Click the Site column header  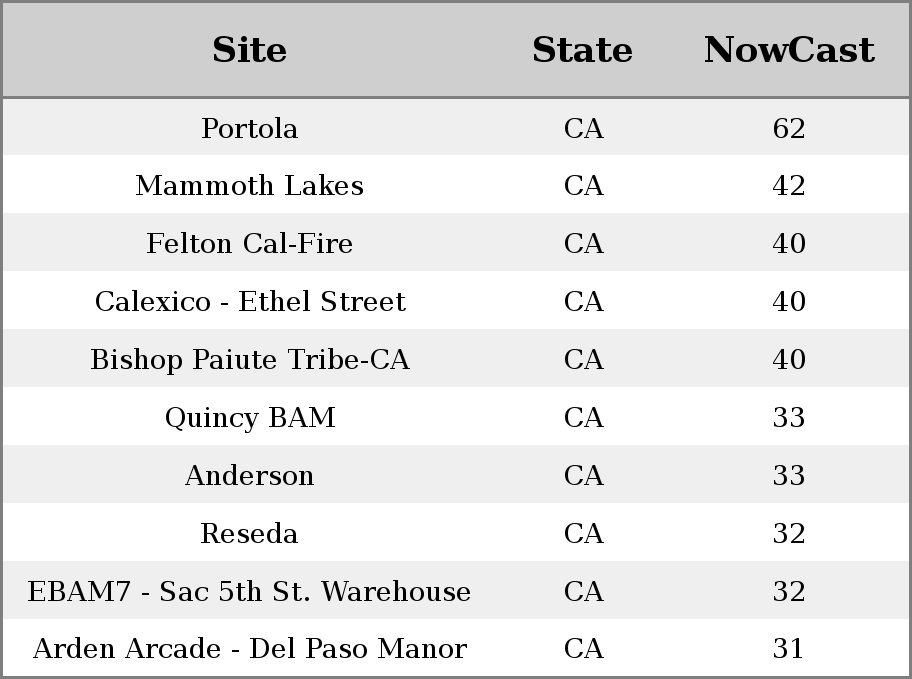[x=249, y=50]
